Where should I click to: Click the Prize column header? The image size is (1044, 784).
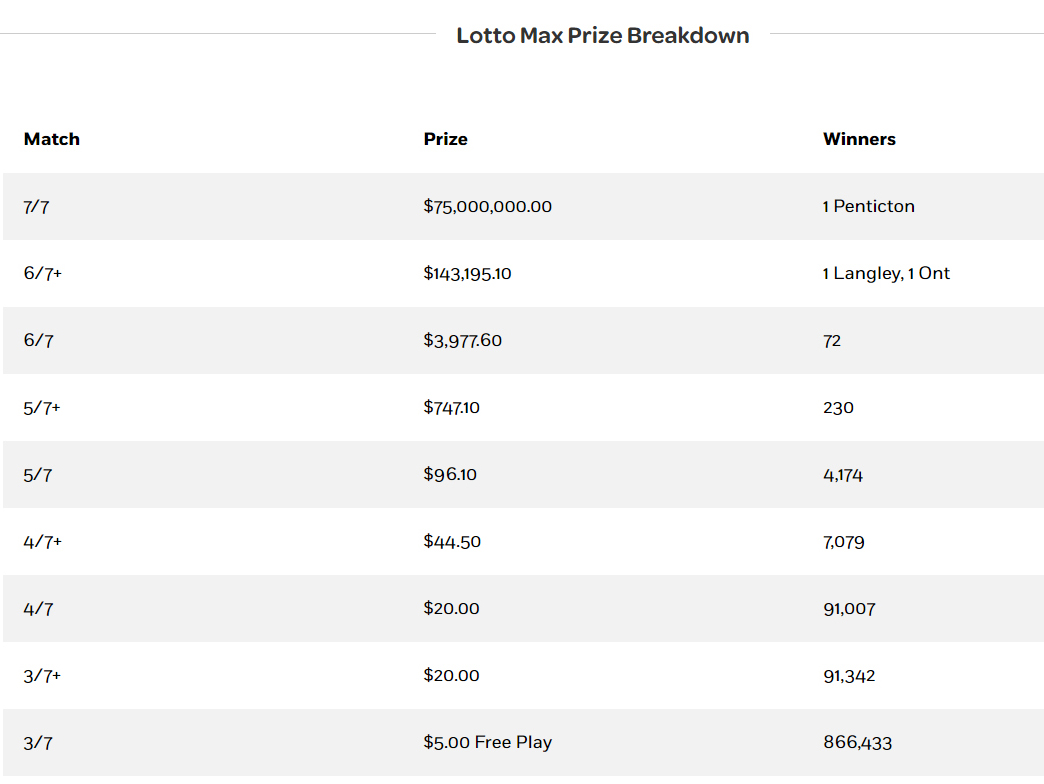point(445,139)
